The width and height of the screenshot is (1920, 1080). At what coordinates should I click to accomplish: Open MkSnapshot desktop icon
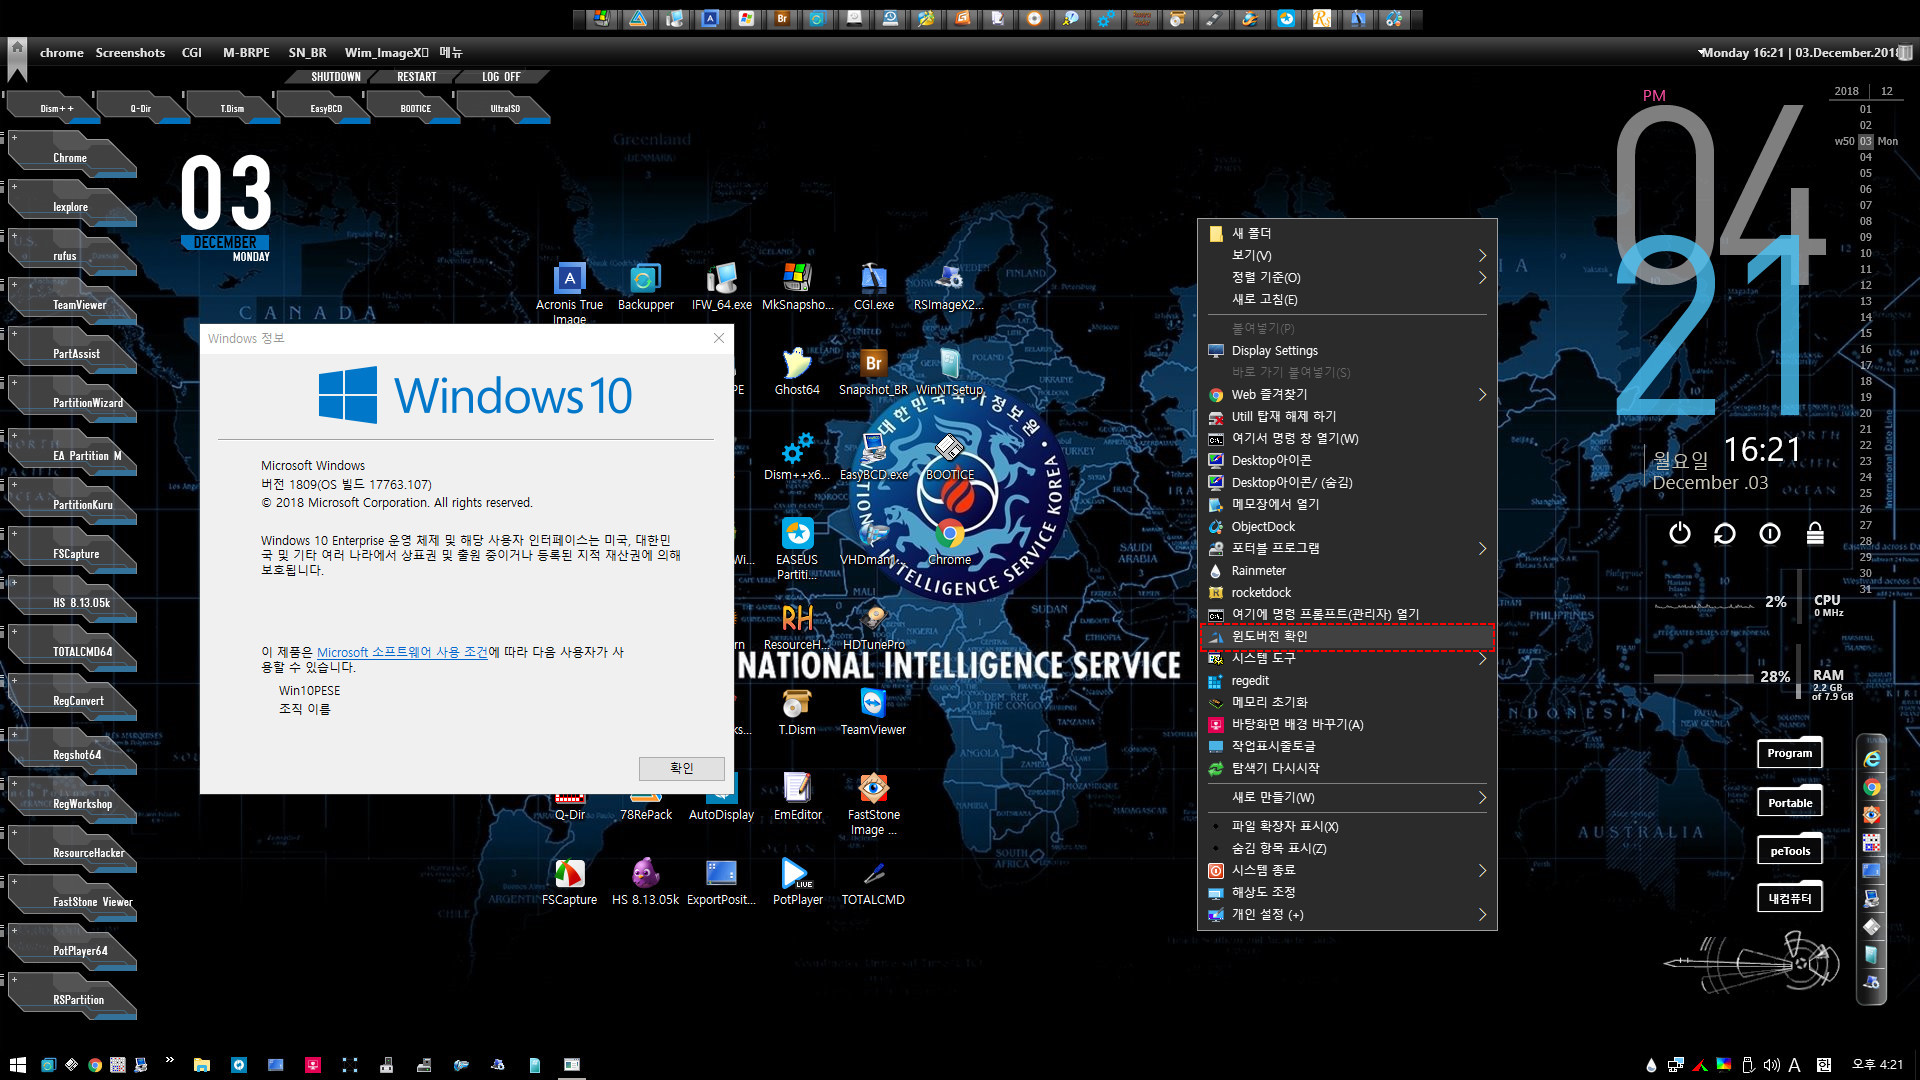point(797,288)
